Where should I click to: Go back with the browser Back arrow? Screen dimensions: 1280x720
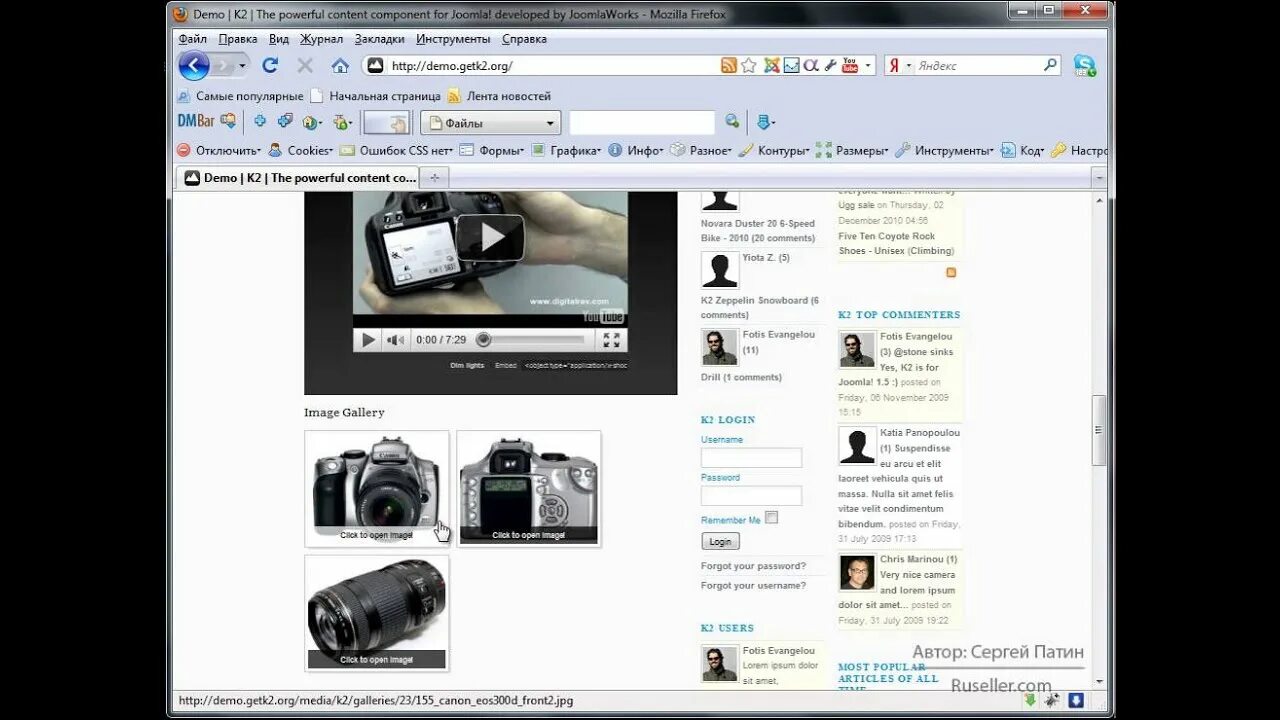[x=194, y=66]
